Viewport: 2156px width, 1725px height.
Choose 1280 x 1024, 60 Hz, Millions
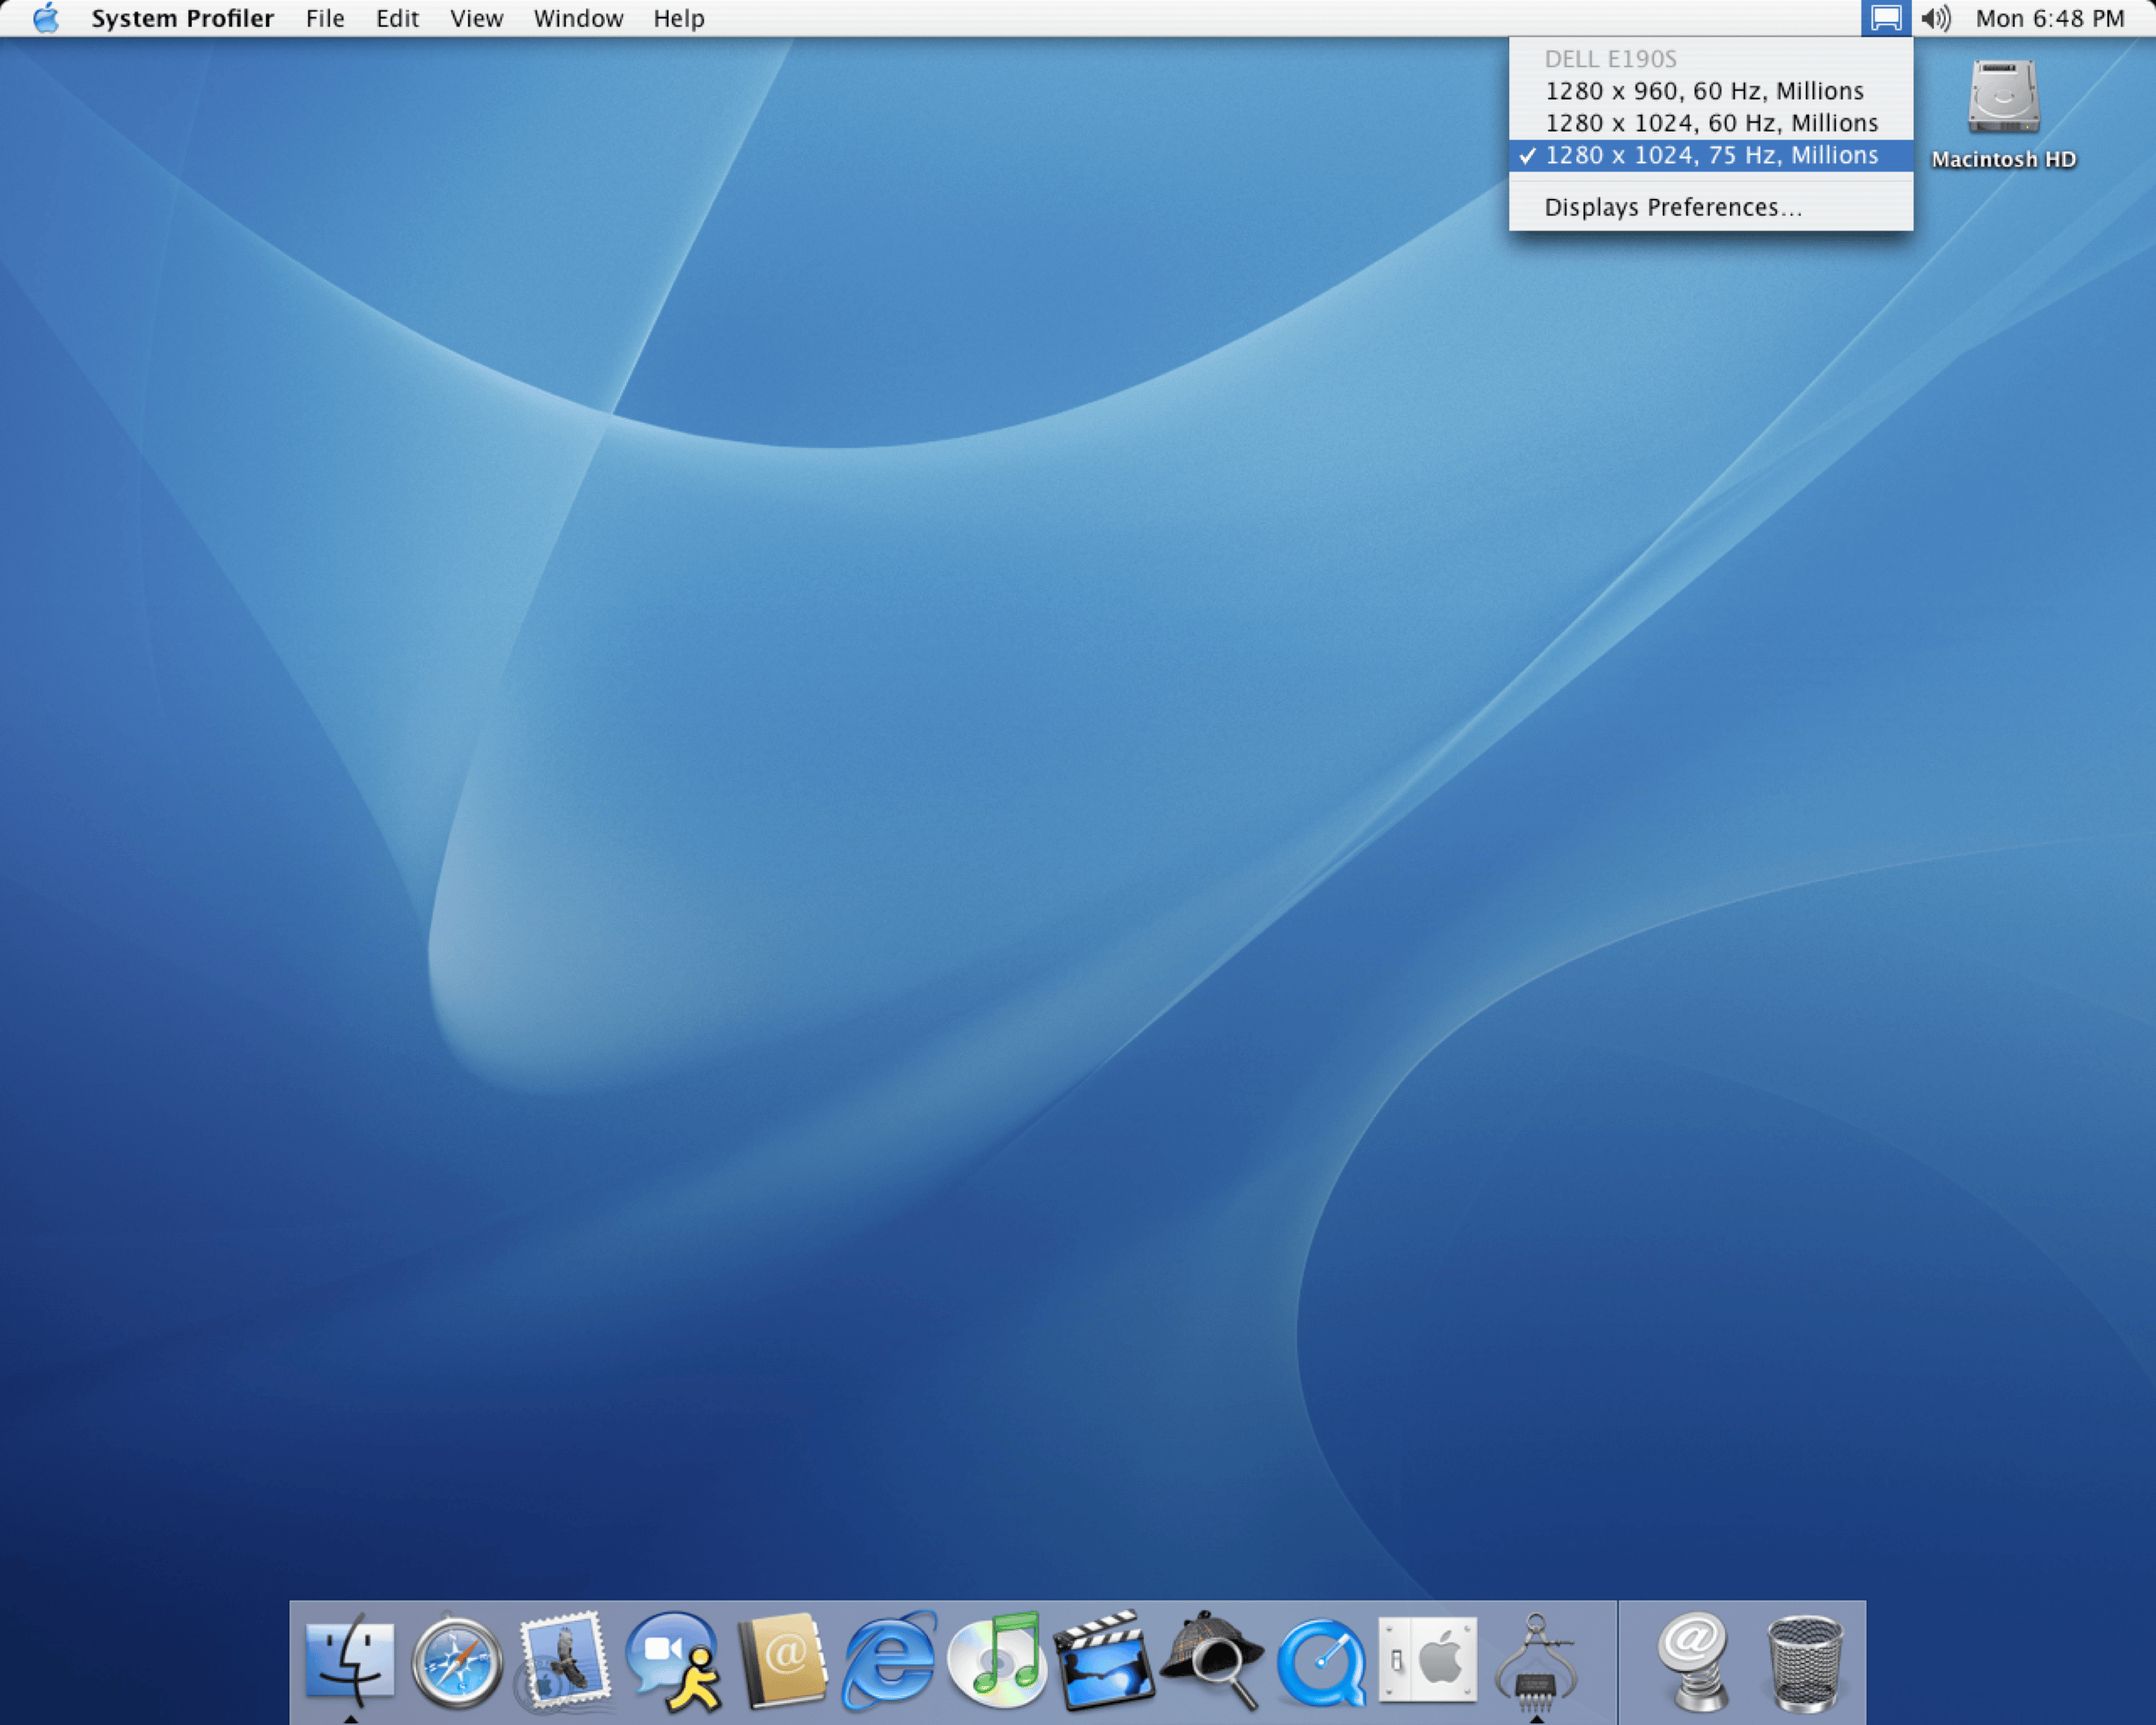click(1711, 123)
